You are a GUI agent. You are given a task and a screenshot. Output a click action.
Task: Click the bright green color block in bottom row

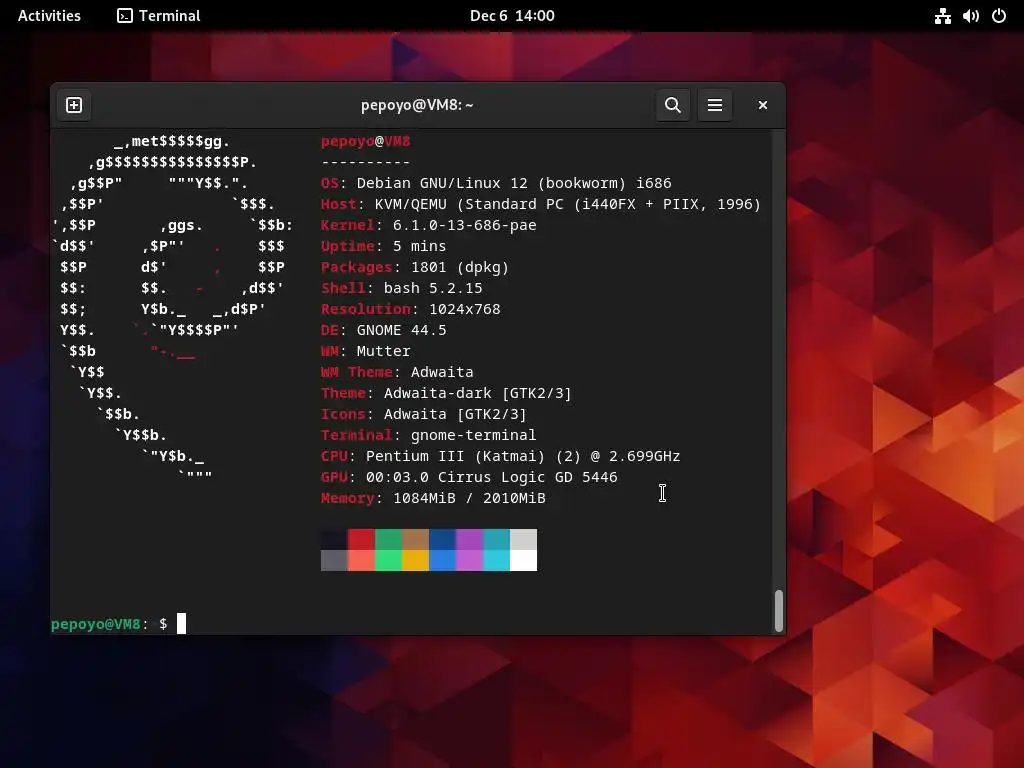click(389, 560)
